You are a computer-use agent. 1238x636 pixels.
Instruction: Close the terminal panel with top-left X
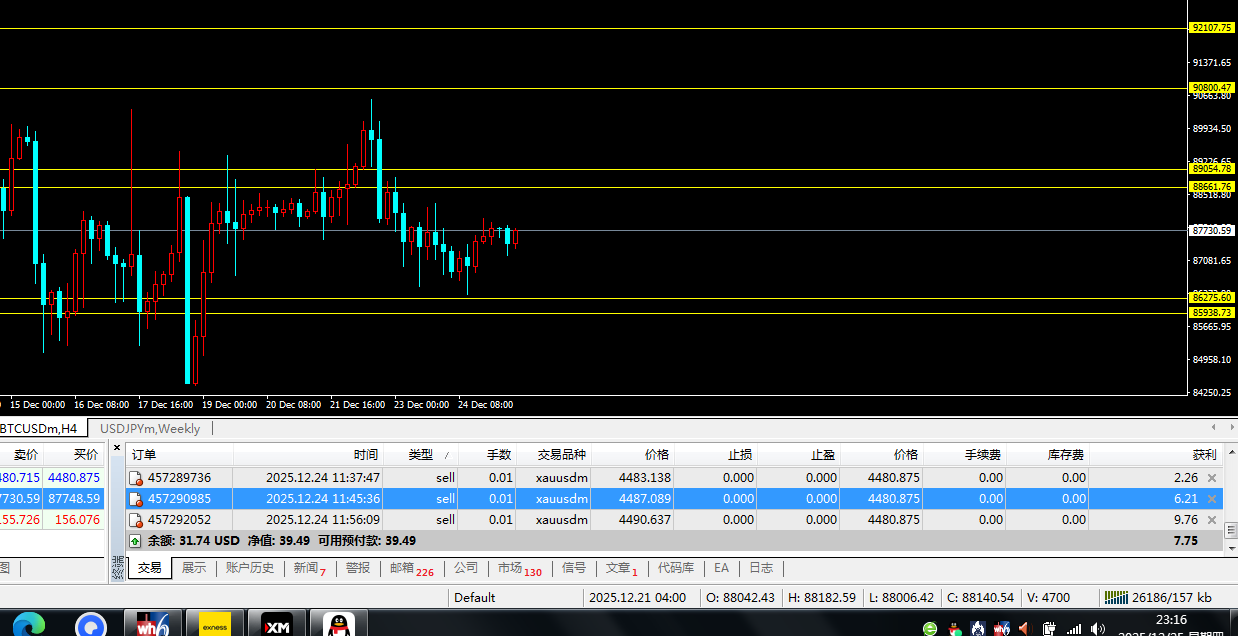116,447
